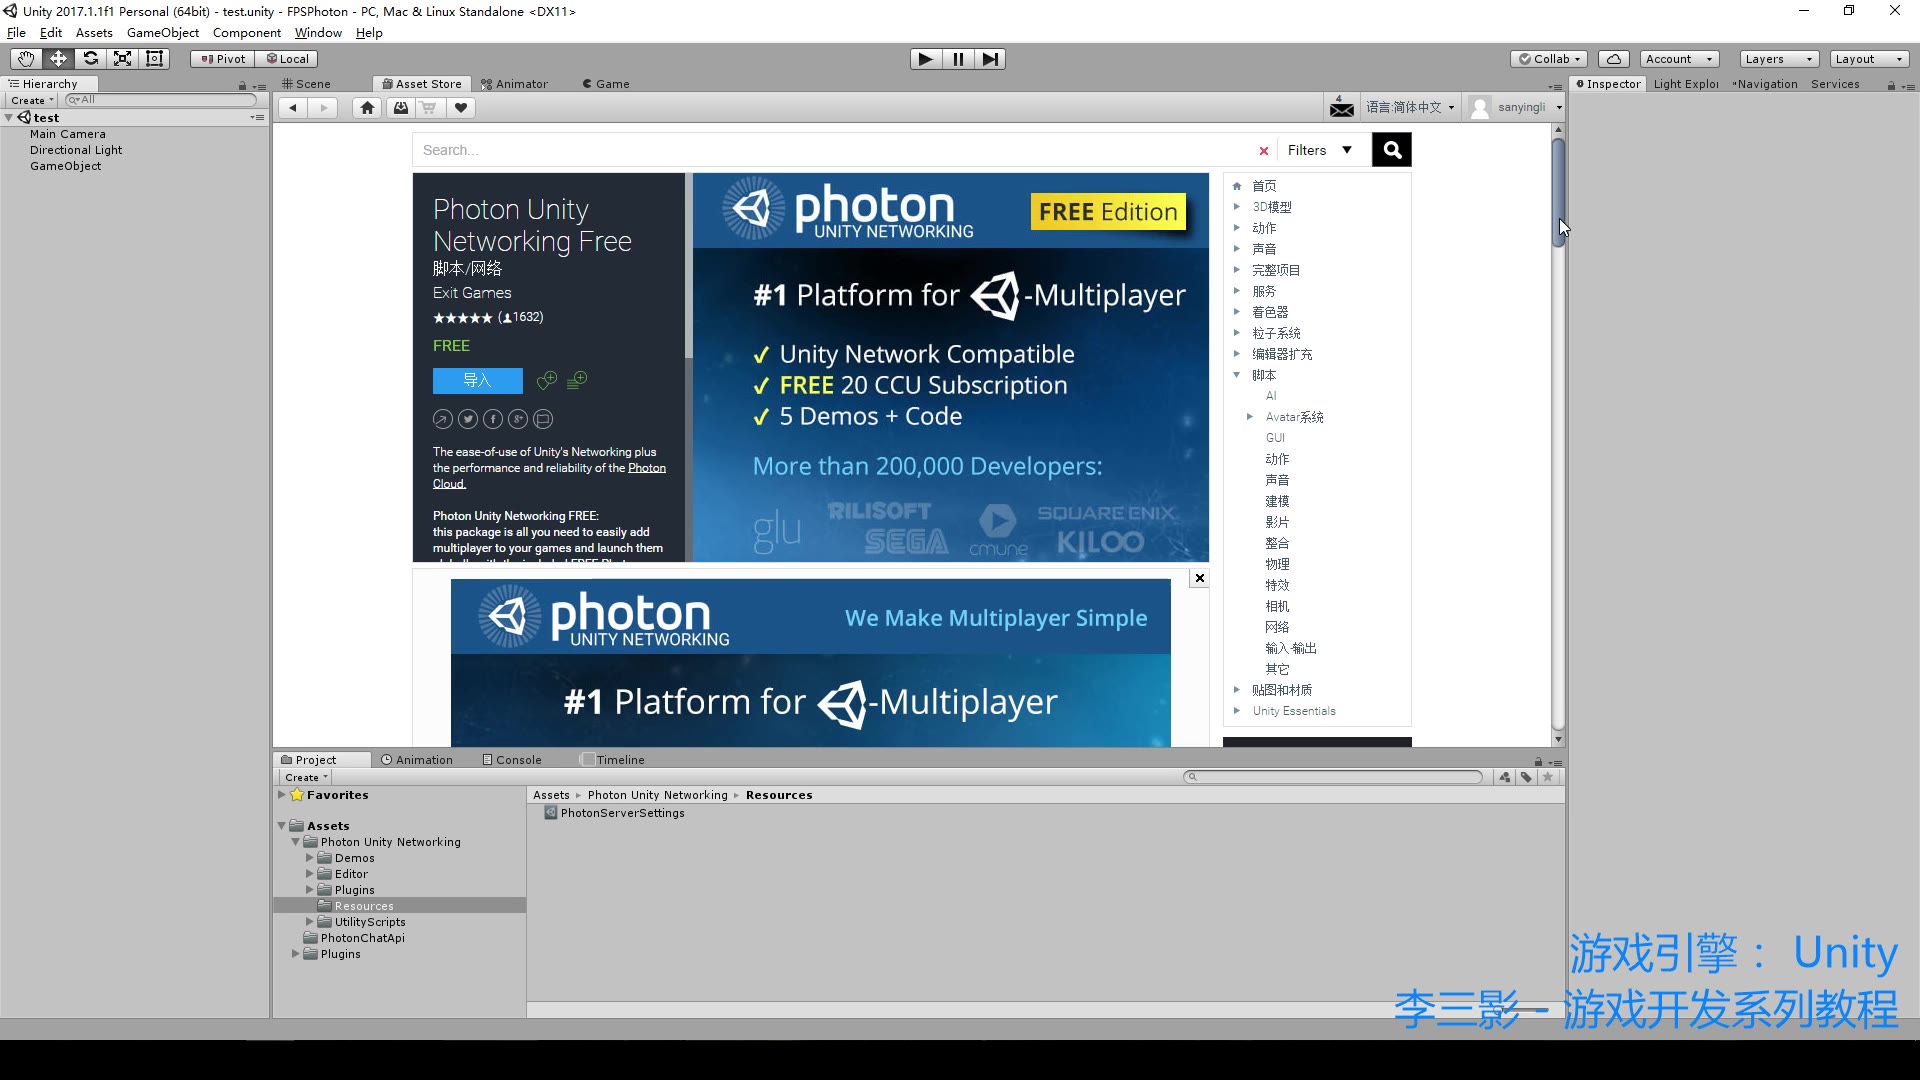Click in the Asset Store search field
The height and width of the screenshot is (1080, 1920).
pyautogui.click(x=830, y=150)
